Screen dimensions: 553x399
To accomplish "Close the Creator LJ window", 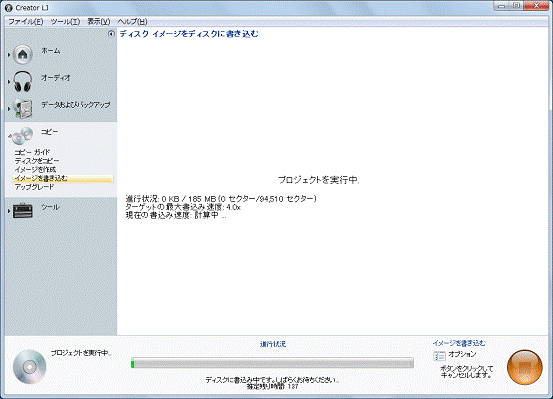I will tap(536, 6).
